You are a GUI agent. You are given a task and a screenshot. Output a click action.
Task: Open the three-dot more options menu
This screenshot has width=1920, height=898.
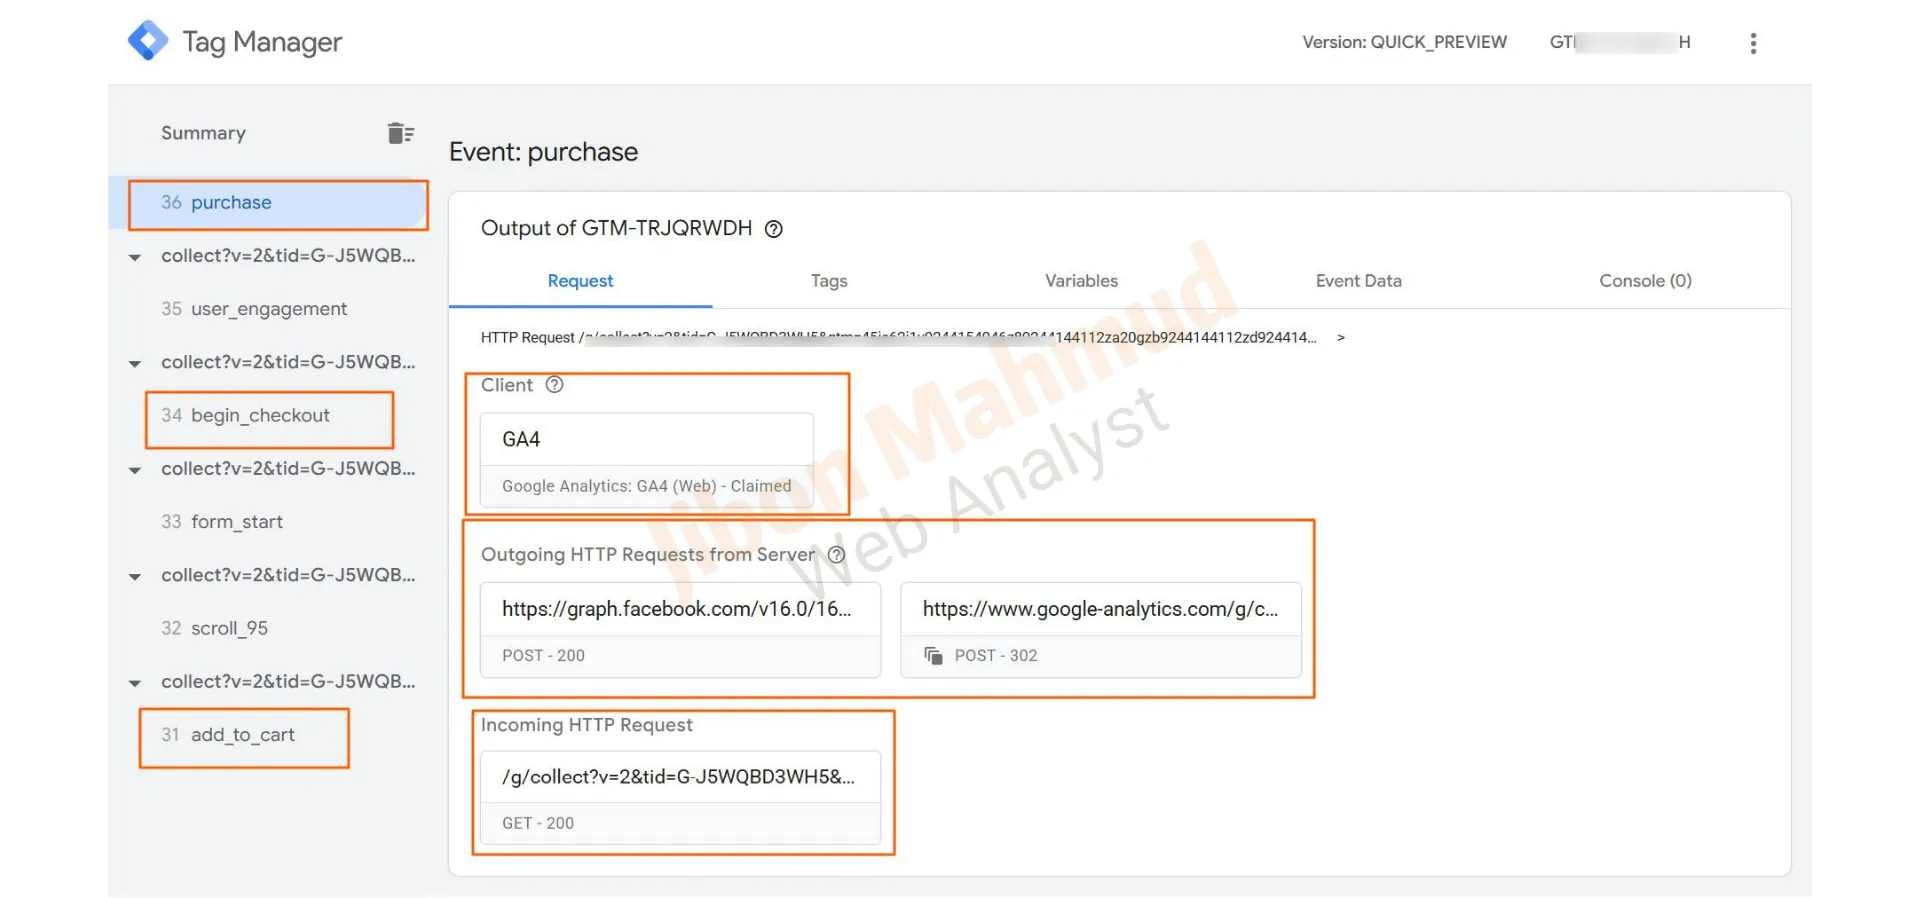[1753, 43]
